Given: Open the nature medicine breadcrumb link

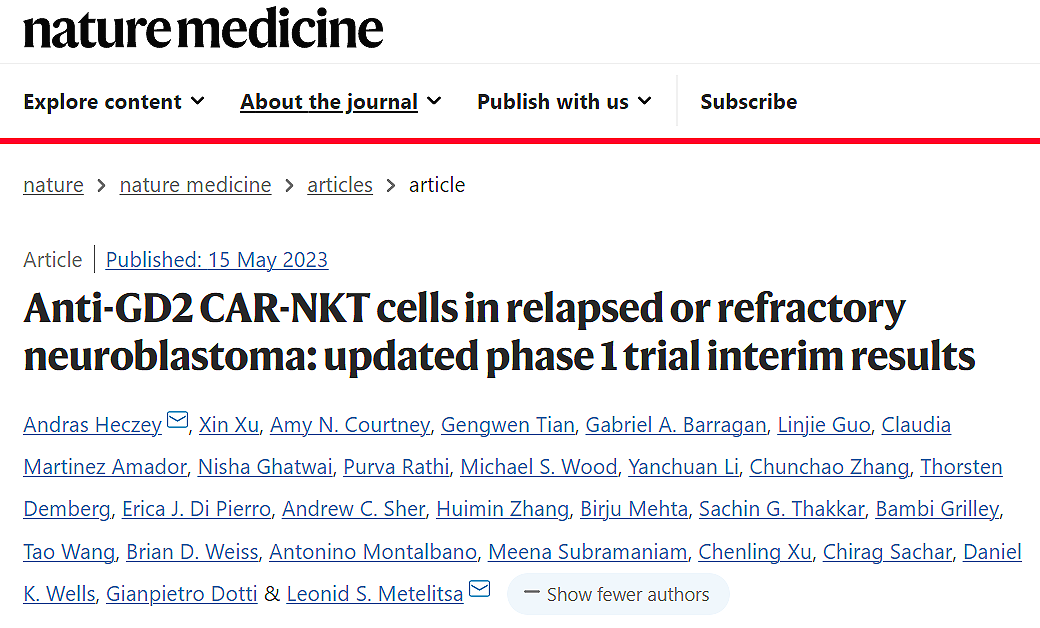Looking at the screenshot, I should pyautogui.click(x=196, y=184).
